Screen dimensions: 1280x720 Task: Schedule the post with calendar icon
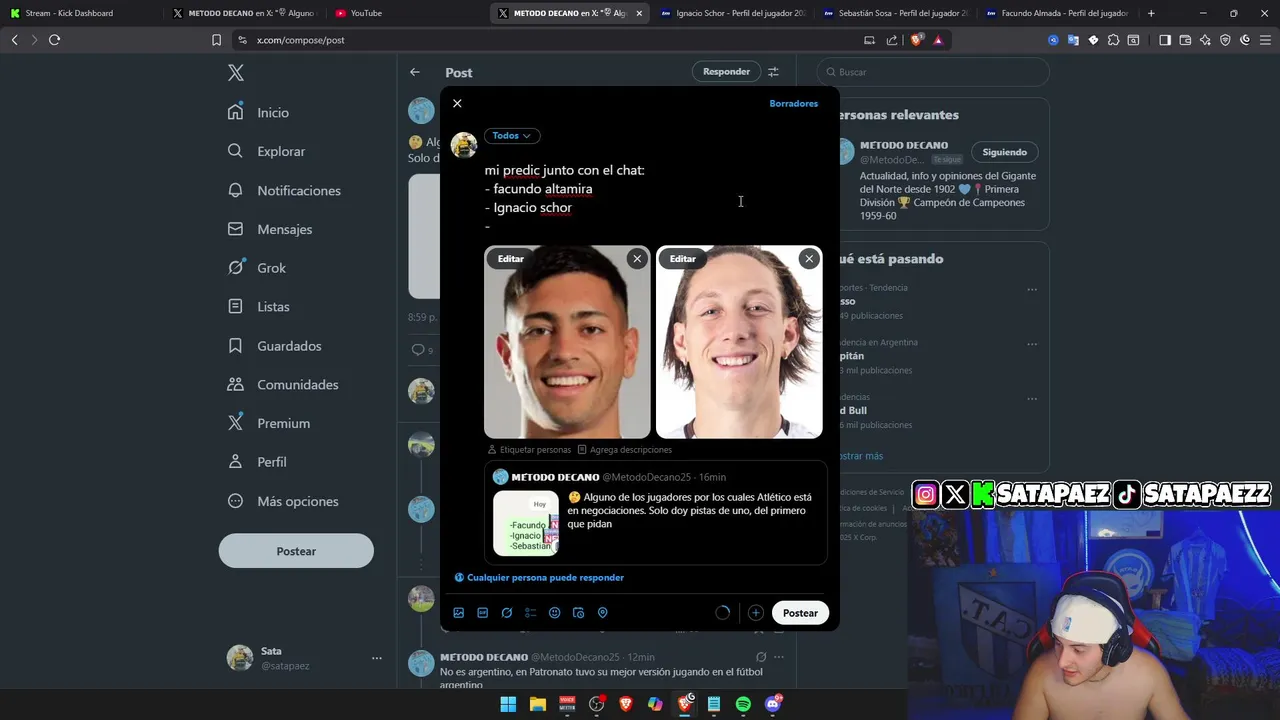coord(579,613)
